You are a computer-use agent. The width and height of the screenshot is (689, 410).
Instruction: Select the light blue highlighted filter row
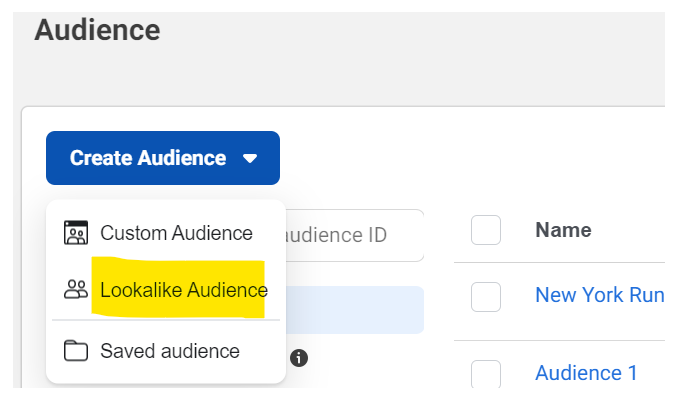354,310
